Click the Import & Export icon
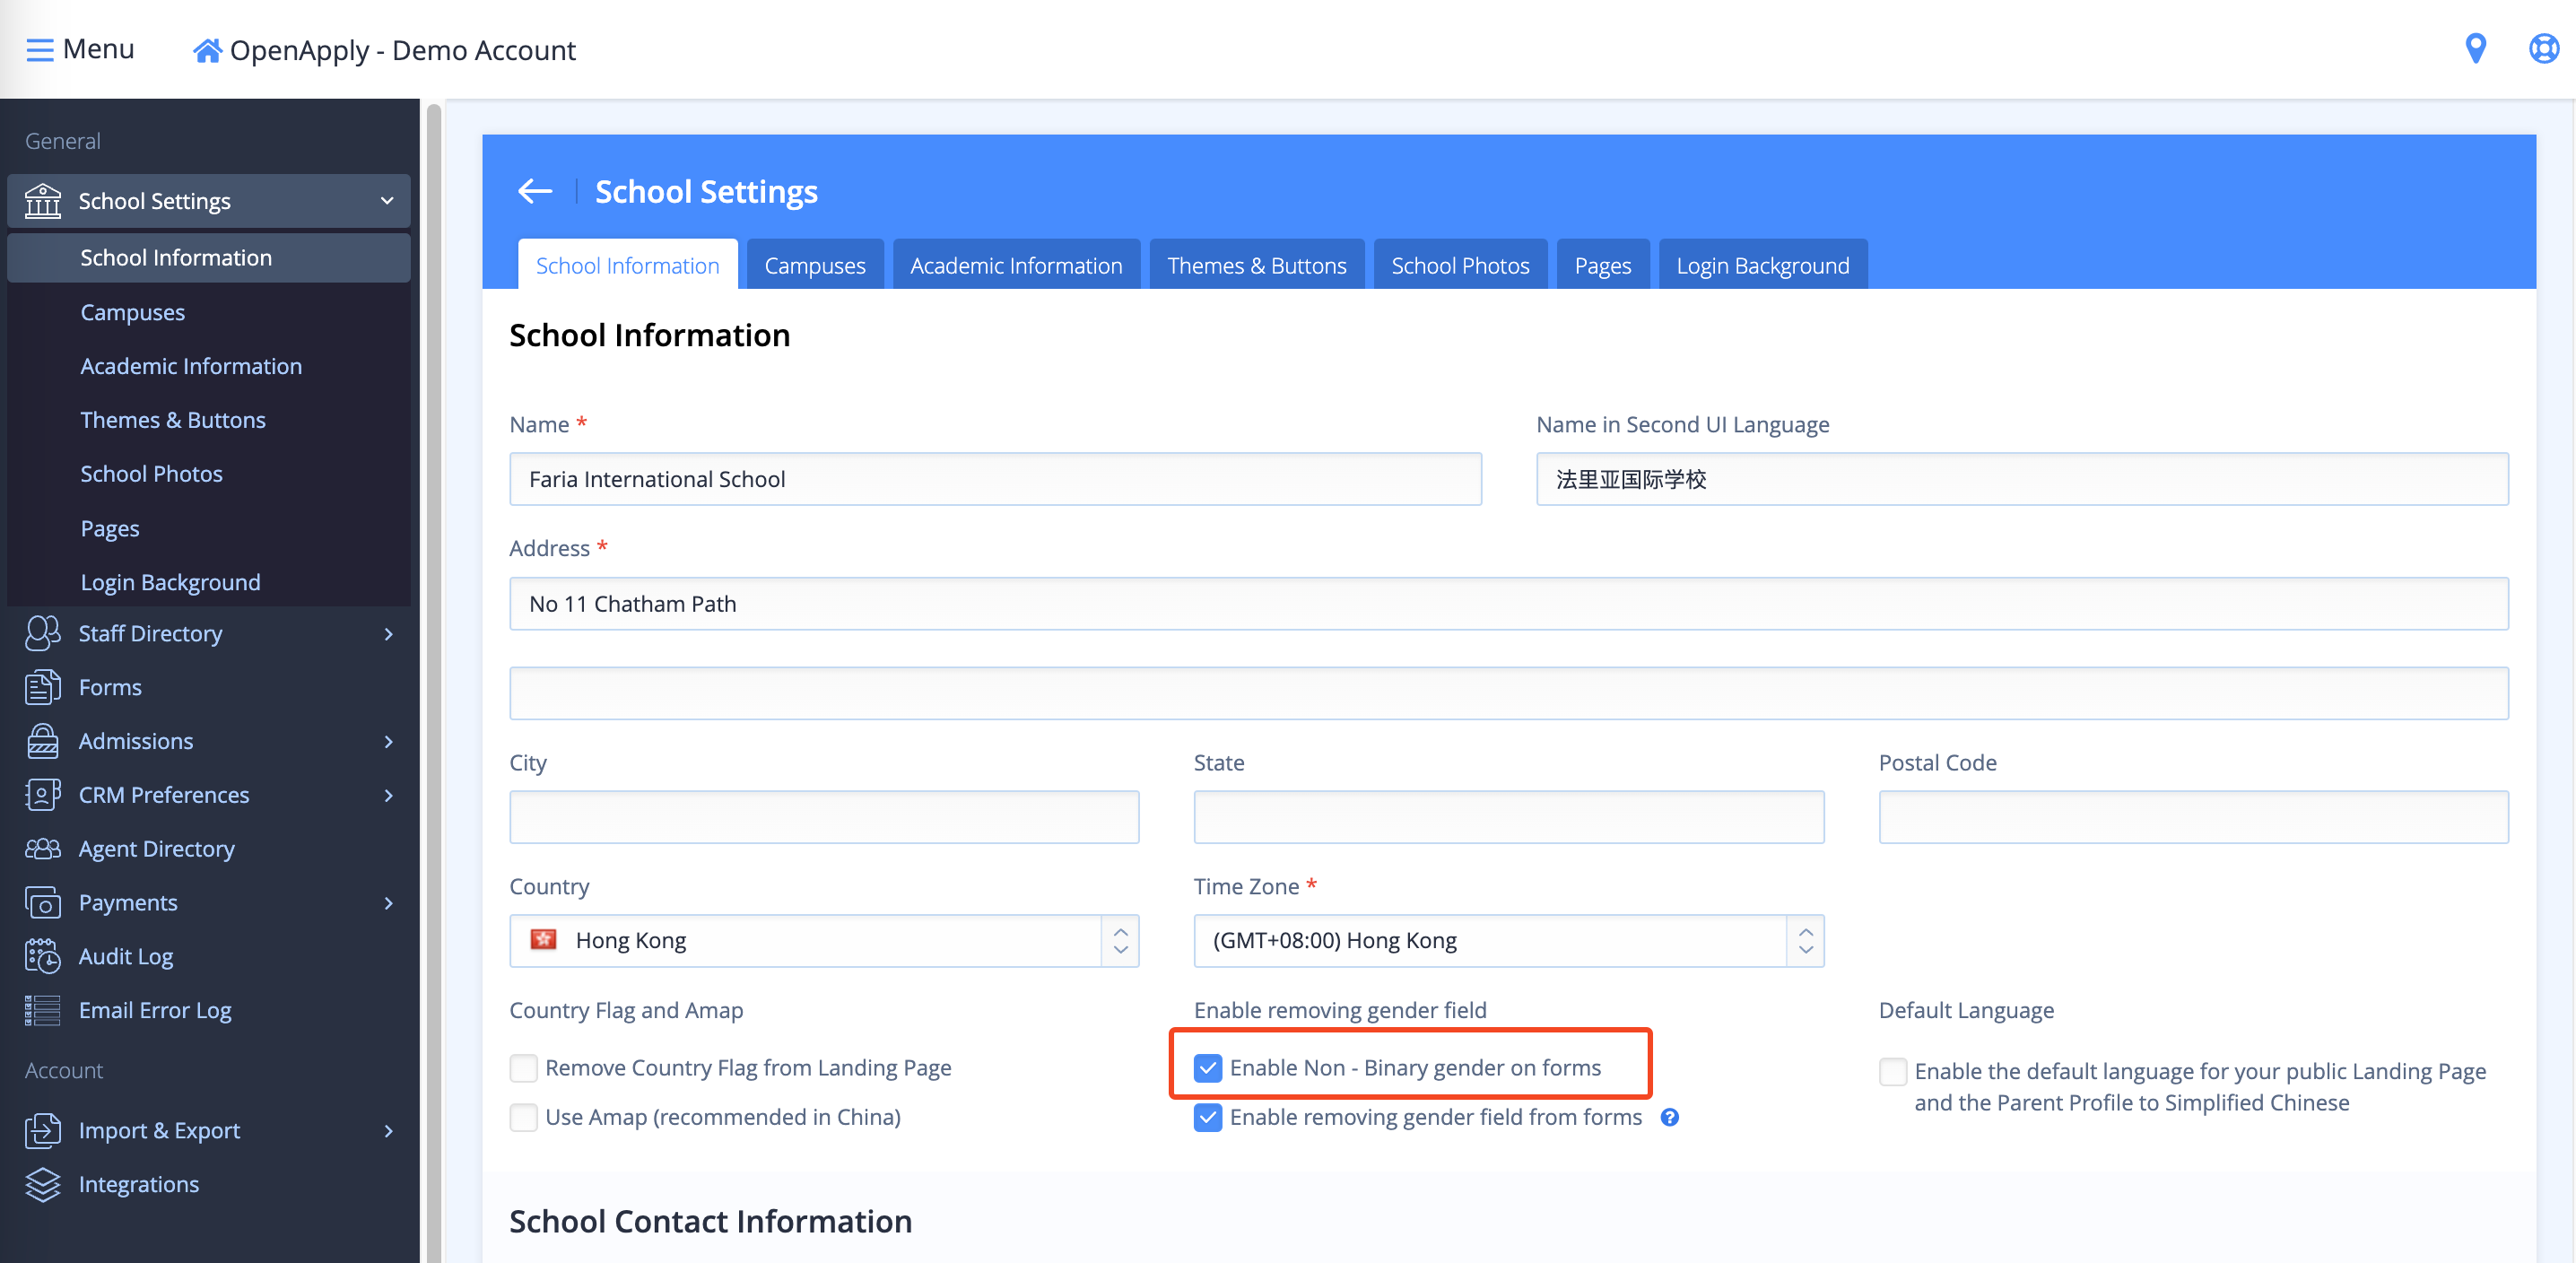This screenshot has width=2576, height=1263. 43,1130
